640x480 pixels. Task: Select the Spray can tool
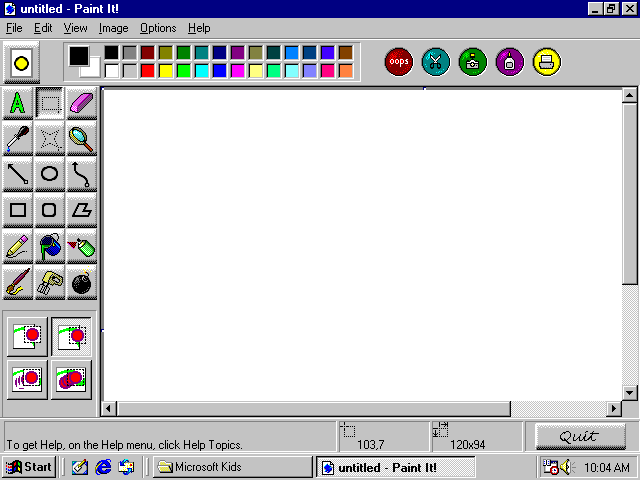pos(81,245)
